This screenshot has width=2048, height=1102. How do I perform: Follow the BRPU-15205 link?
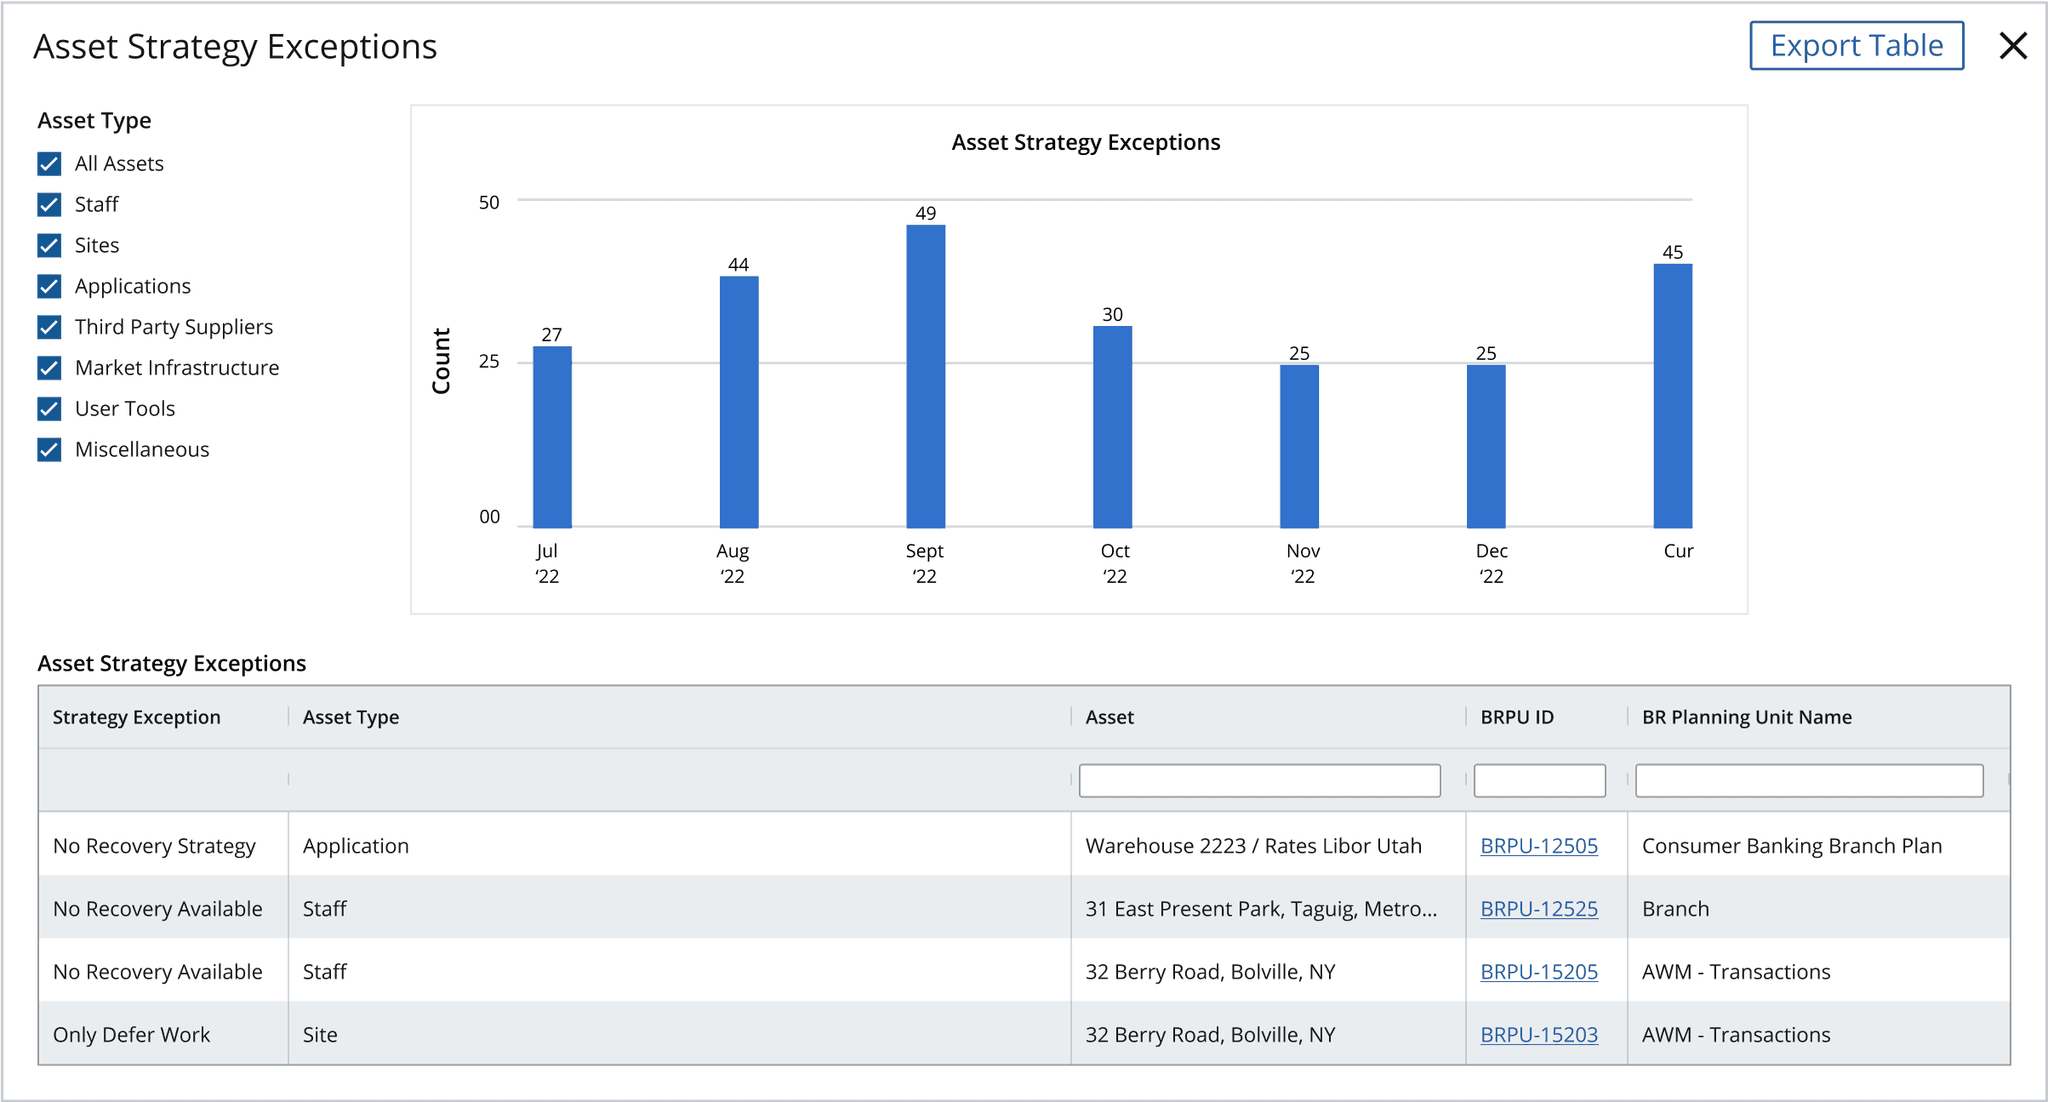[x=1539, y=972]
